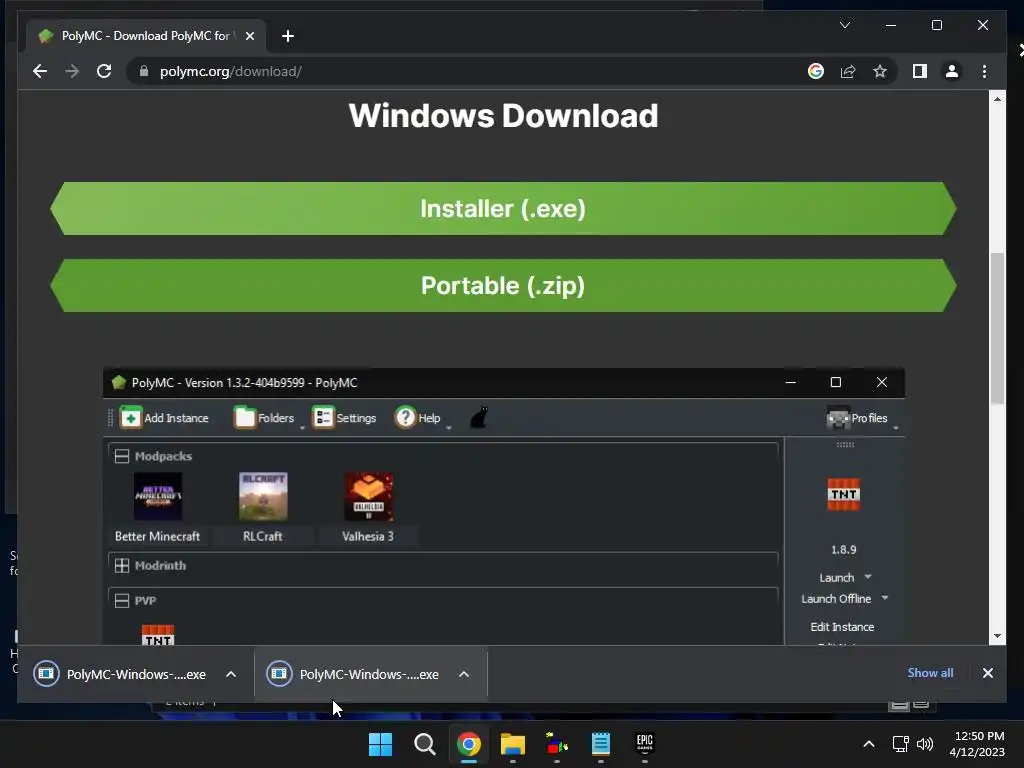
Task: Open the Google icon in address bar
Action: [816, 71]
